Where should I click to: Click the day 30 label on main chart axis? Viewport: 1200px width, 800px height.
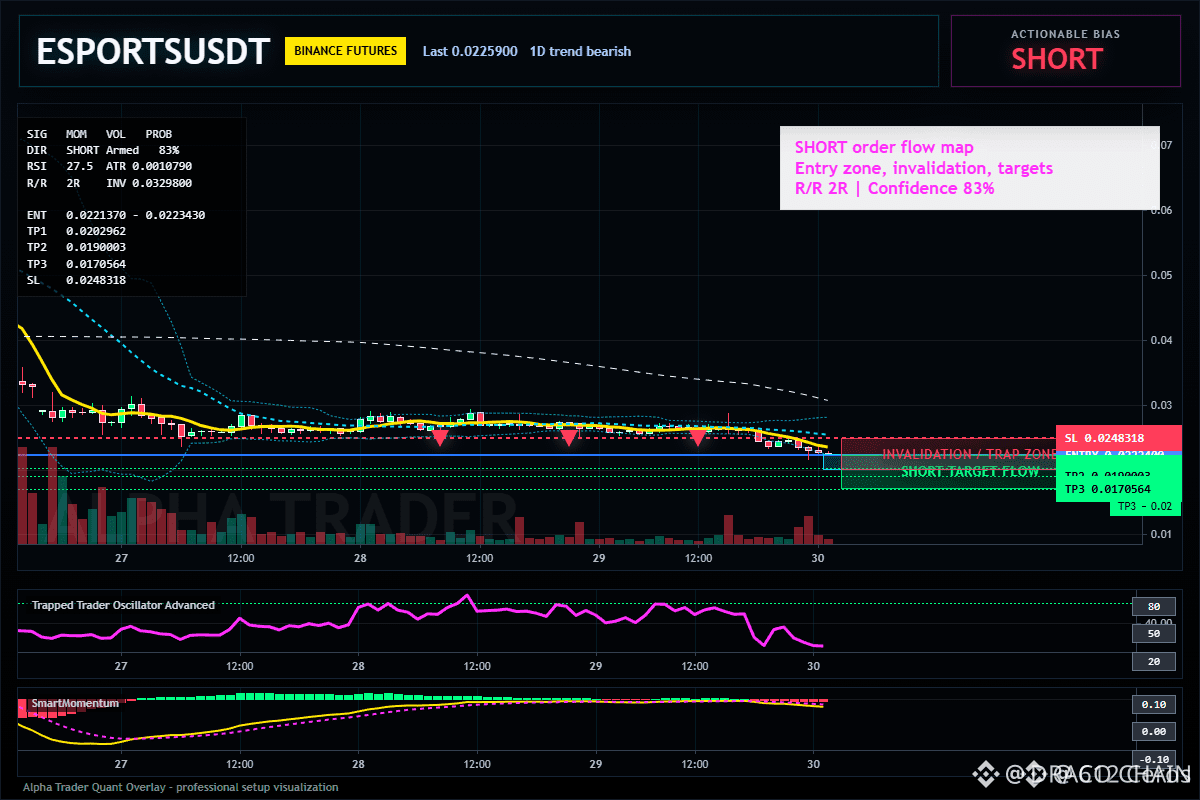[818, 559]
